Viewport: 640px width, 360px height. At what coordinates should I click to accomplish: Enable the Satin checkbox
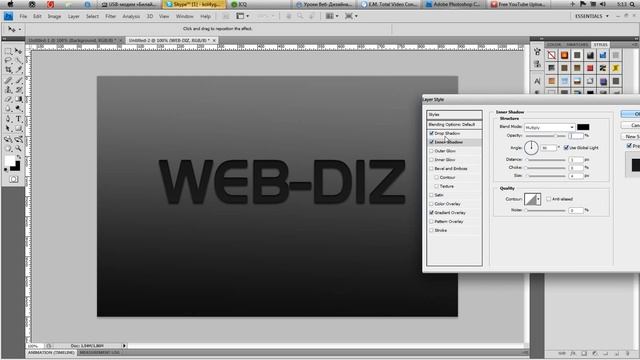(431, 195)
